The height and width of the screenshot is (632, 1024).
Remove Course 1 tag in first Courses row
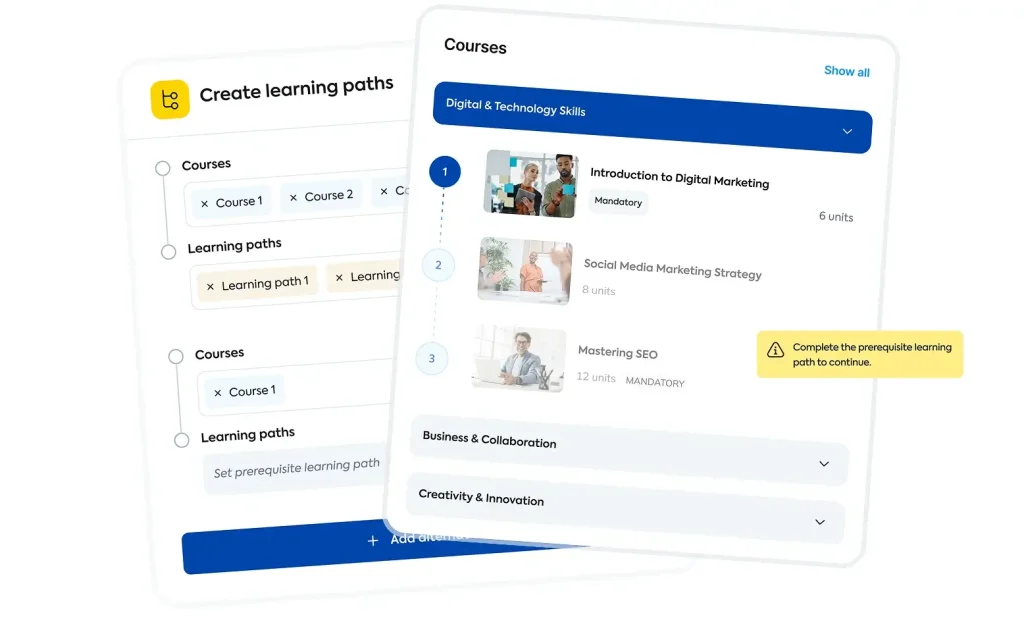pos(204,204)
